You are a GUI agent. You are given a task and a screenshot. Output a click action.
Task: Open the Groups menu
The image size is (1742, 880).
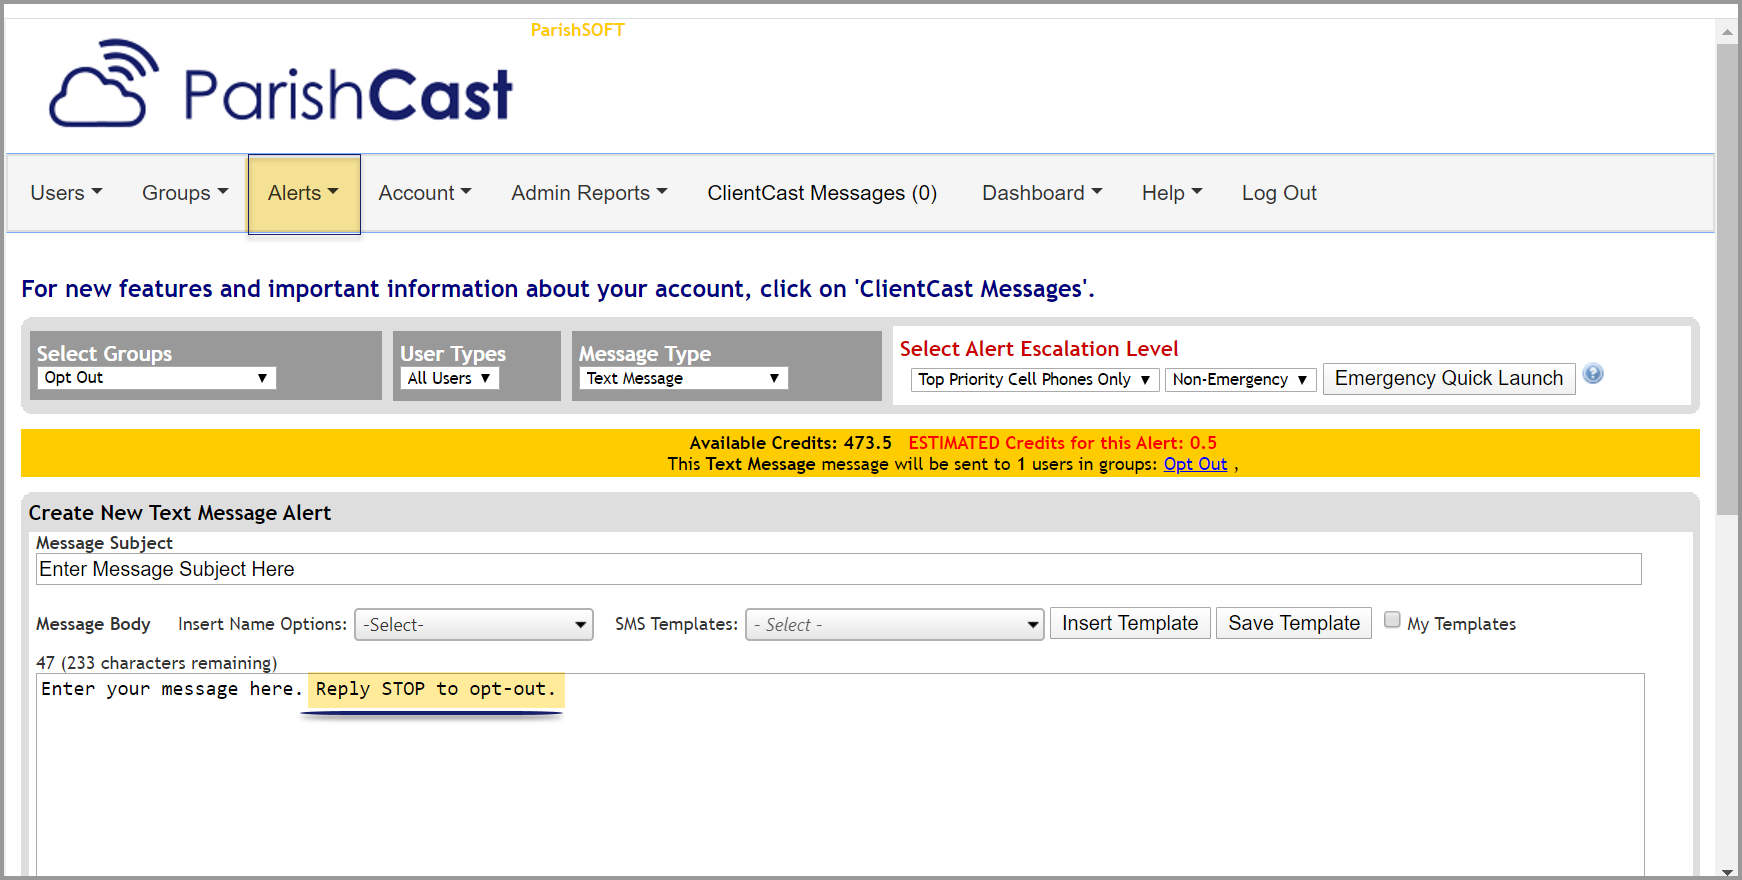(x=185, y=193)
